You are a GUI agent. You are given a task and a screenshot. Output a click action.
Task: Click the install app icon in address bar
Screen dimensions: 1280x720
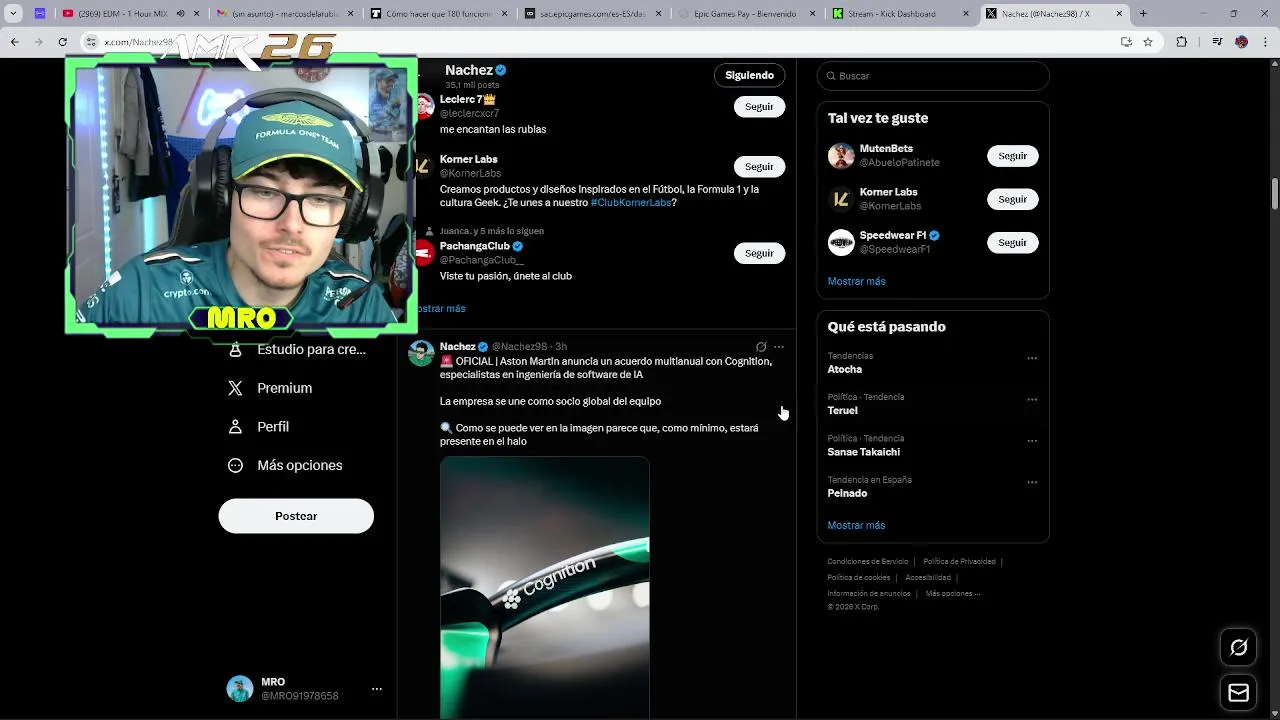pos(1126,42)
